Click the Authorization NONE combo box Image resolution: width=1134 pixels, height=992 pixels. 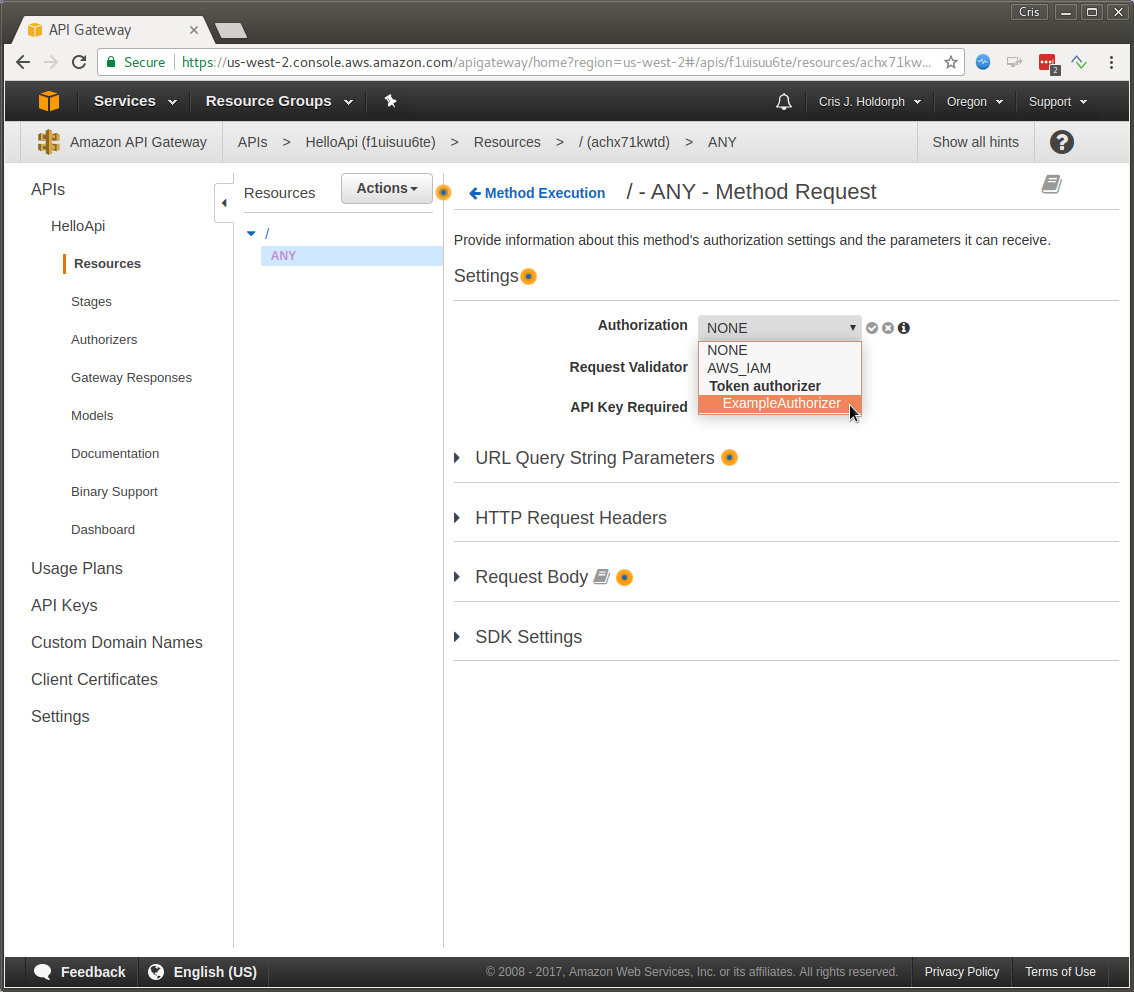click(x=779, y=328)
